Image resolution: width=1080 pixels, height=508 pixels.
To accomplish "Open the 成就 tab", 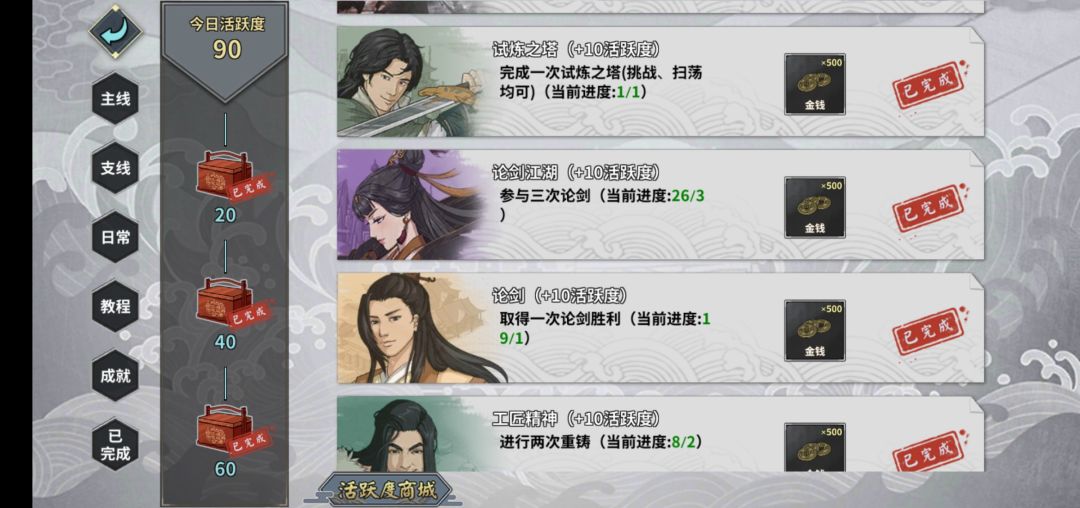I will [x=115, y=376].
